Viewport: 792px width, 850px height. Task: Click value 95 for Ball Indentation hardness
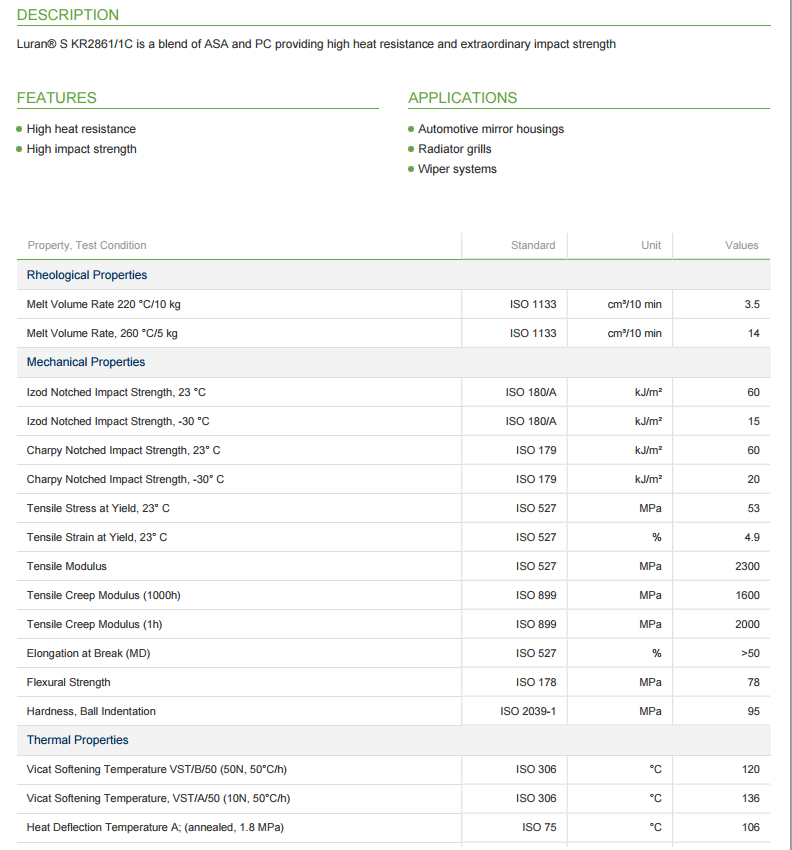(x=754, y=711)
